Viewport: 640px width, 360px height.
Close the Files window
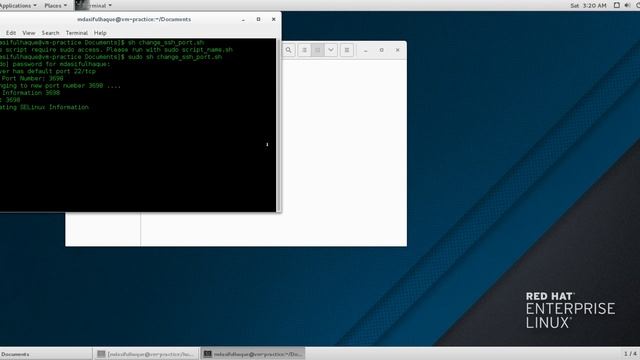[x=398, y=50]
